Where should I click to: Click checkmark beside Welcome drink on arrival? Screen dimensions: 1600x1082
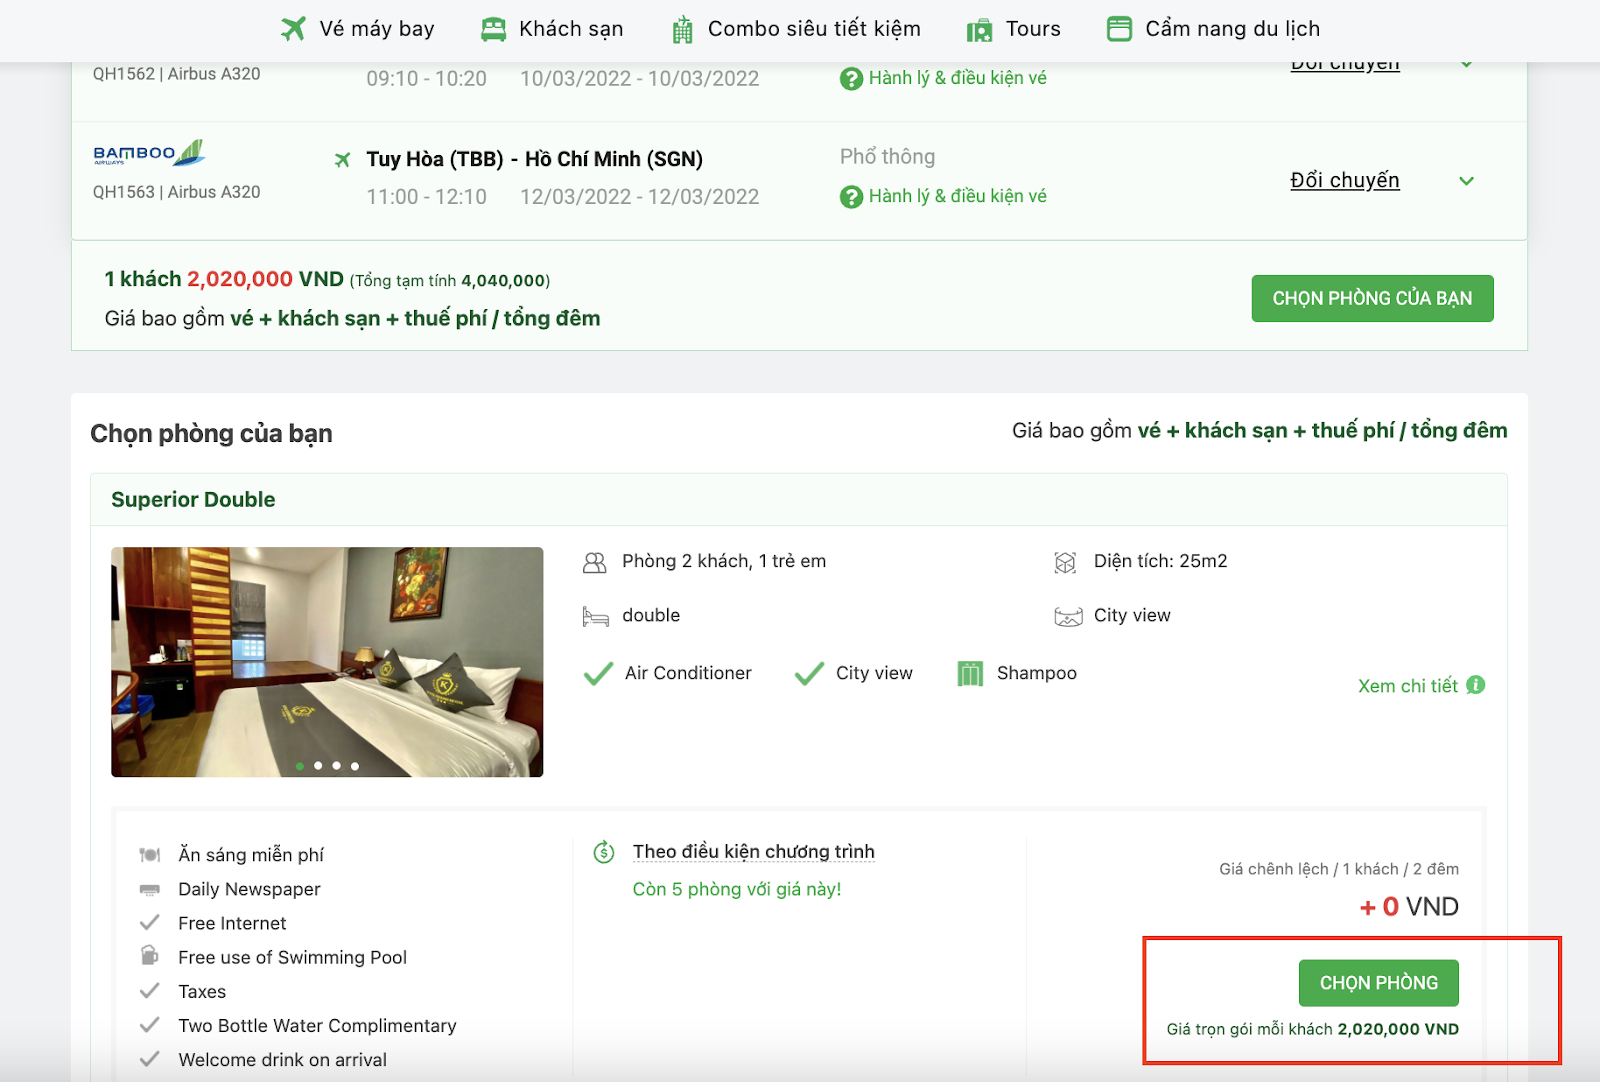(150, 1059)
